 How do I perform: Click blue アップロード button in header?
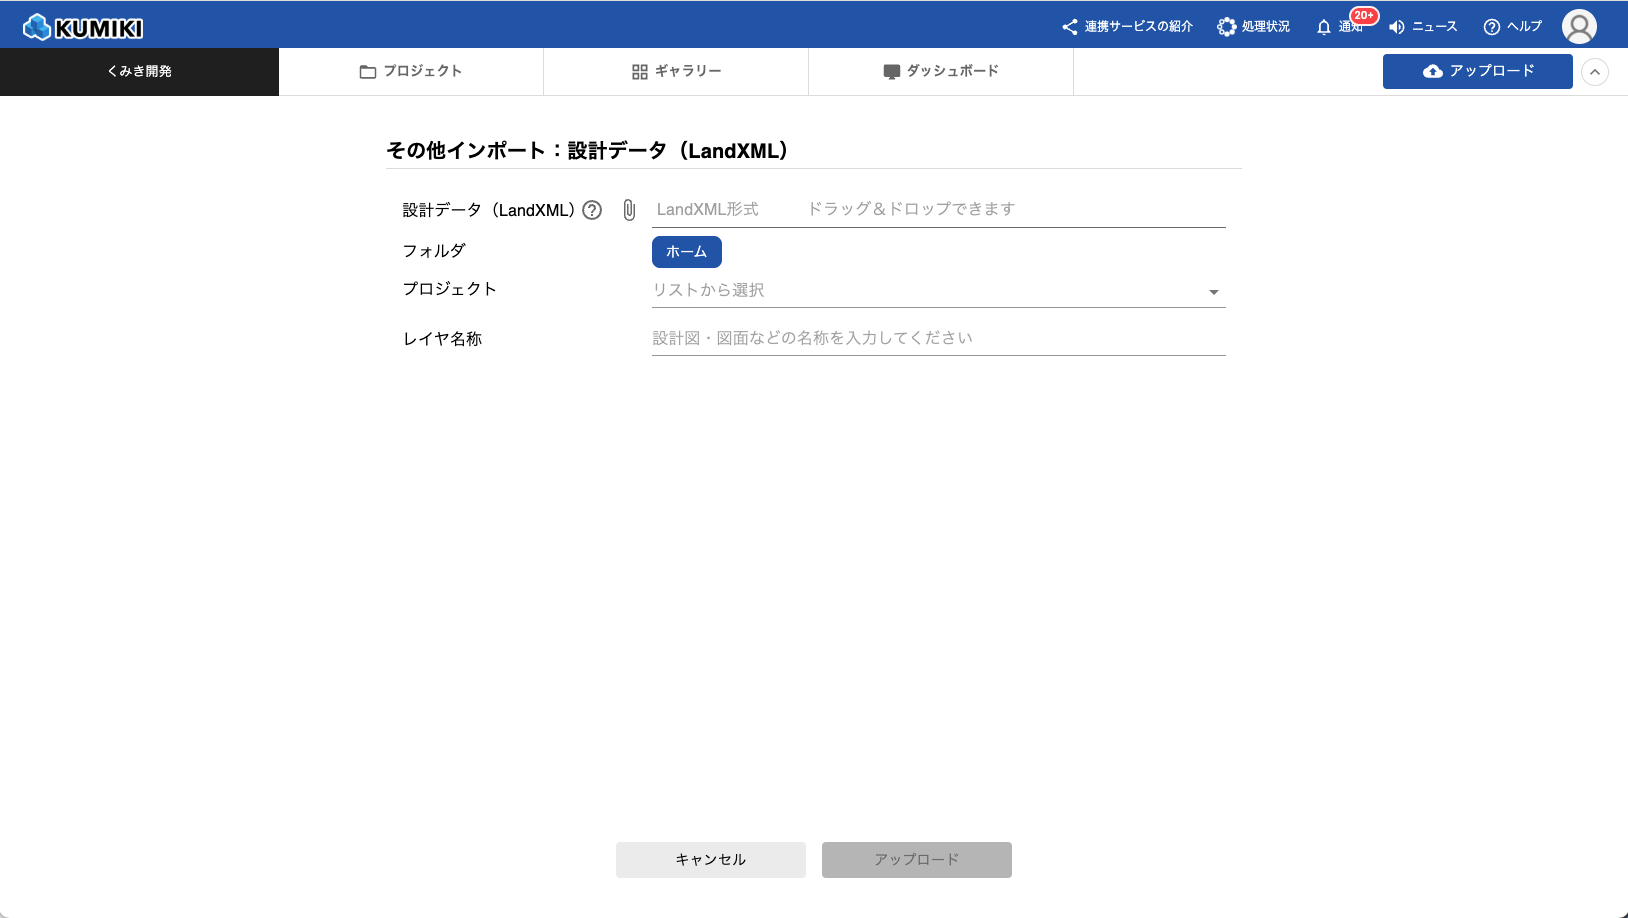tap(1477, 72)
